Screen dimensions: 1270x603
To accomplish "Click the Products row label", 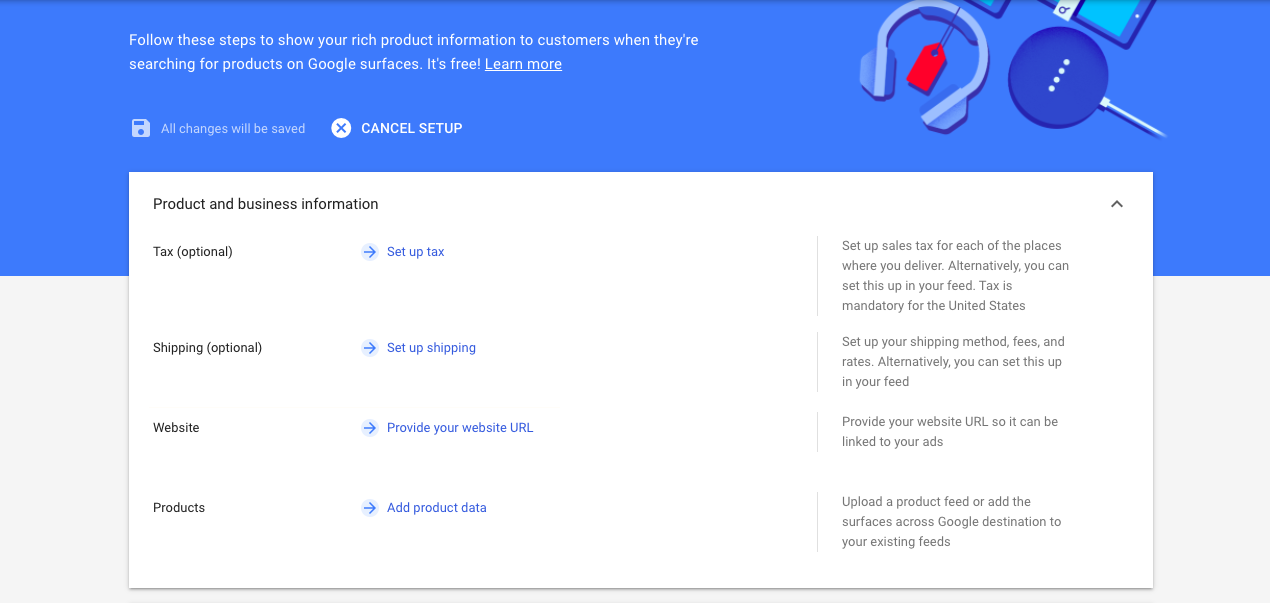I will (179, 508).
